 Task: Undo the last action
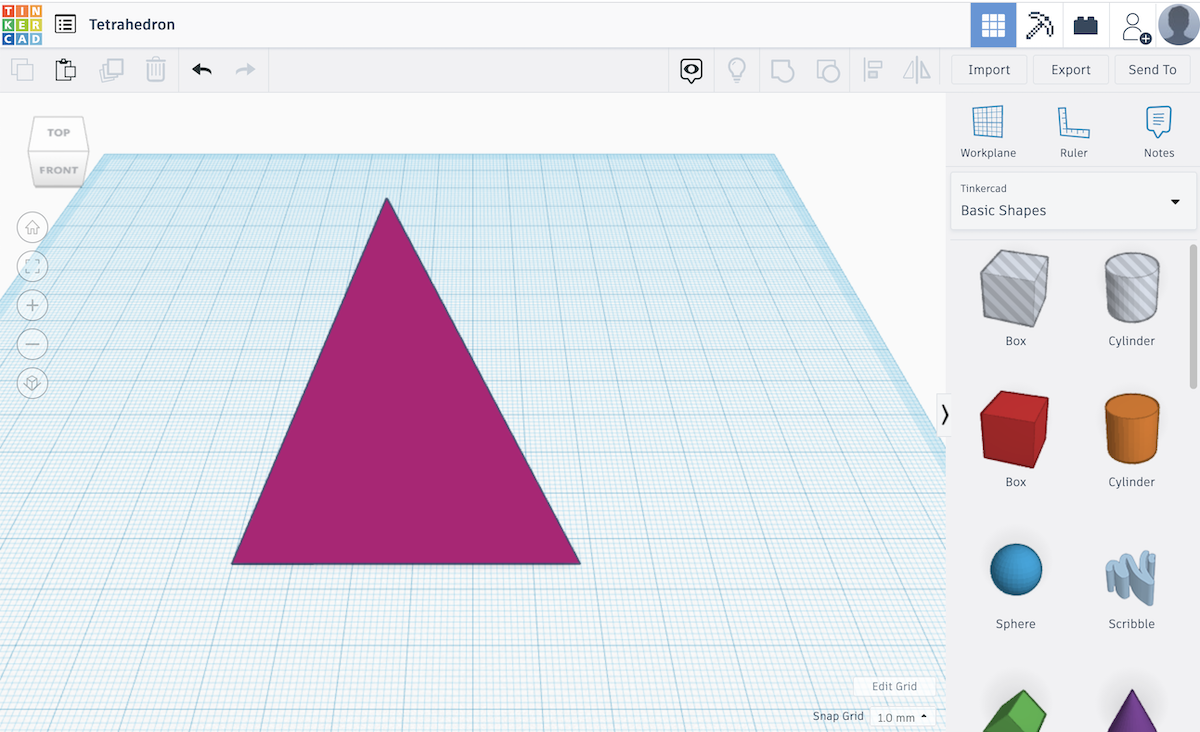(202, 70)
